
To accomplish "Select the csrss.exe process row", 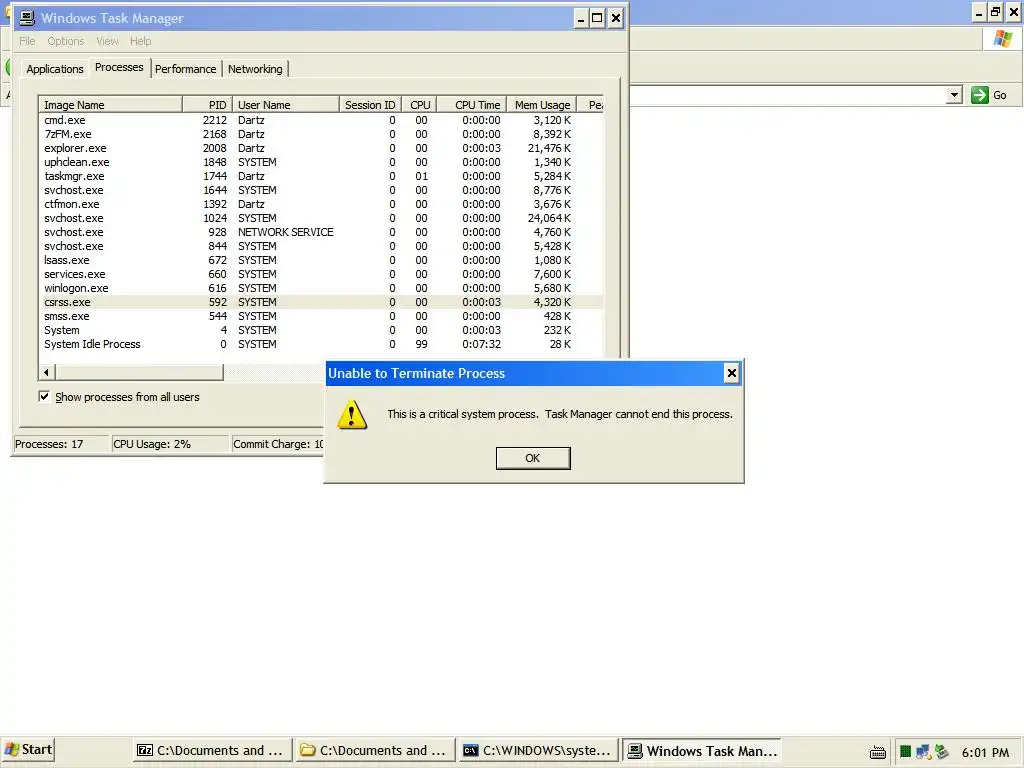I will click(321, 302).
